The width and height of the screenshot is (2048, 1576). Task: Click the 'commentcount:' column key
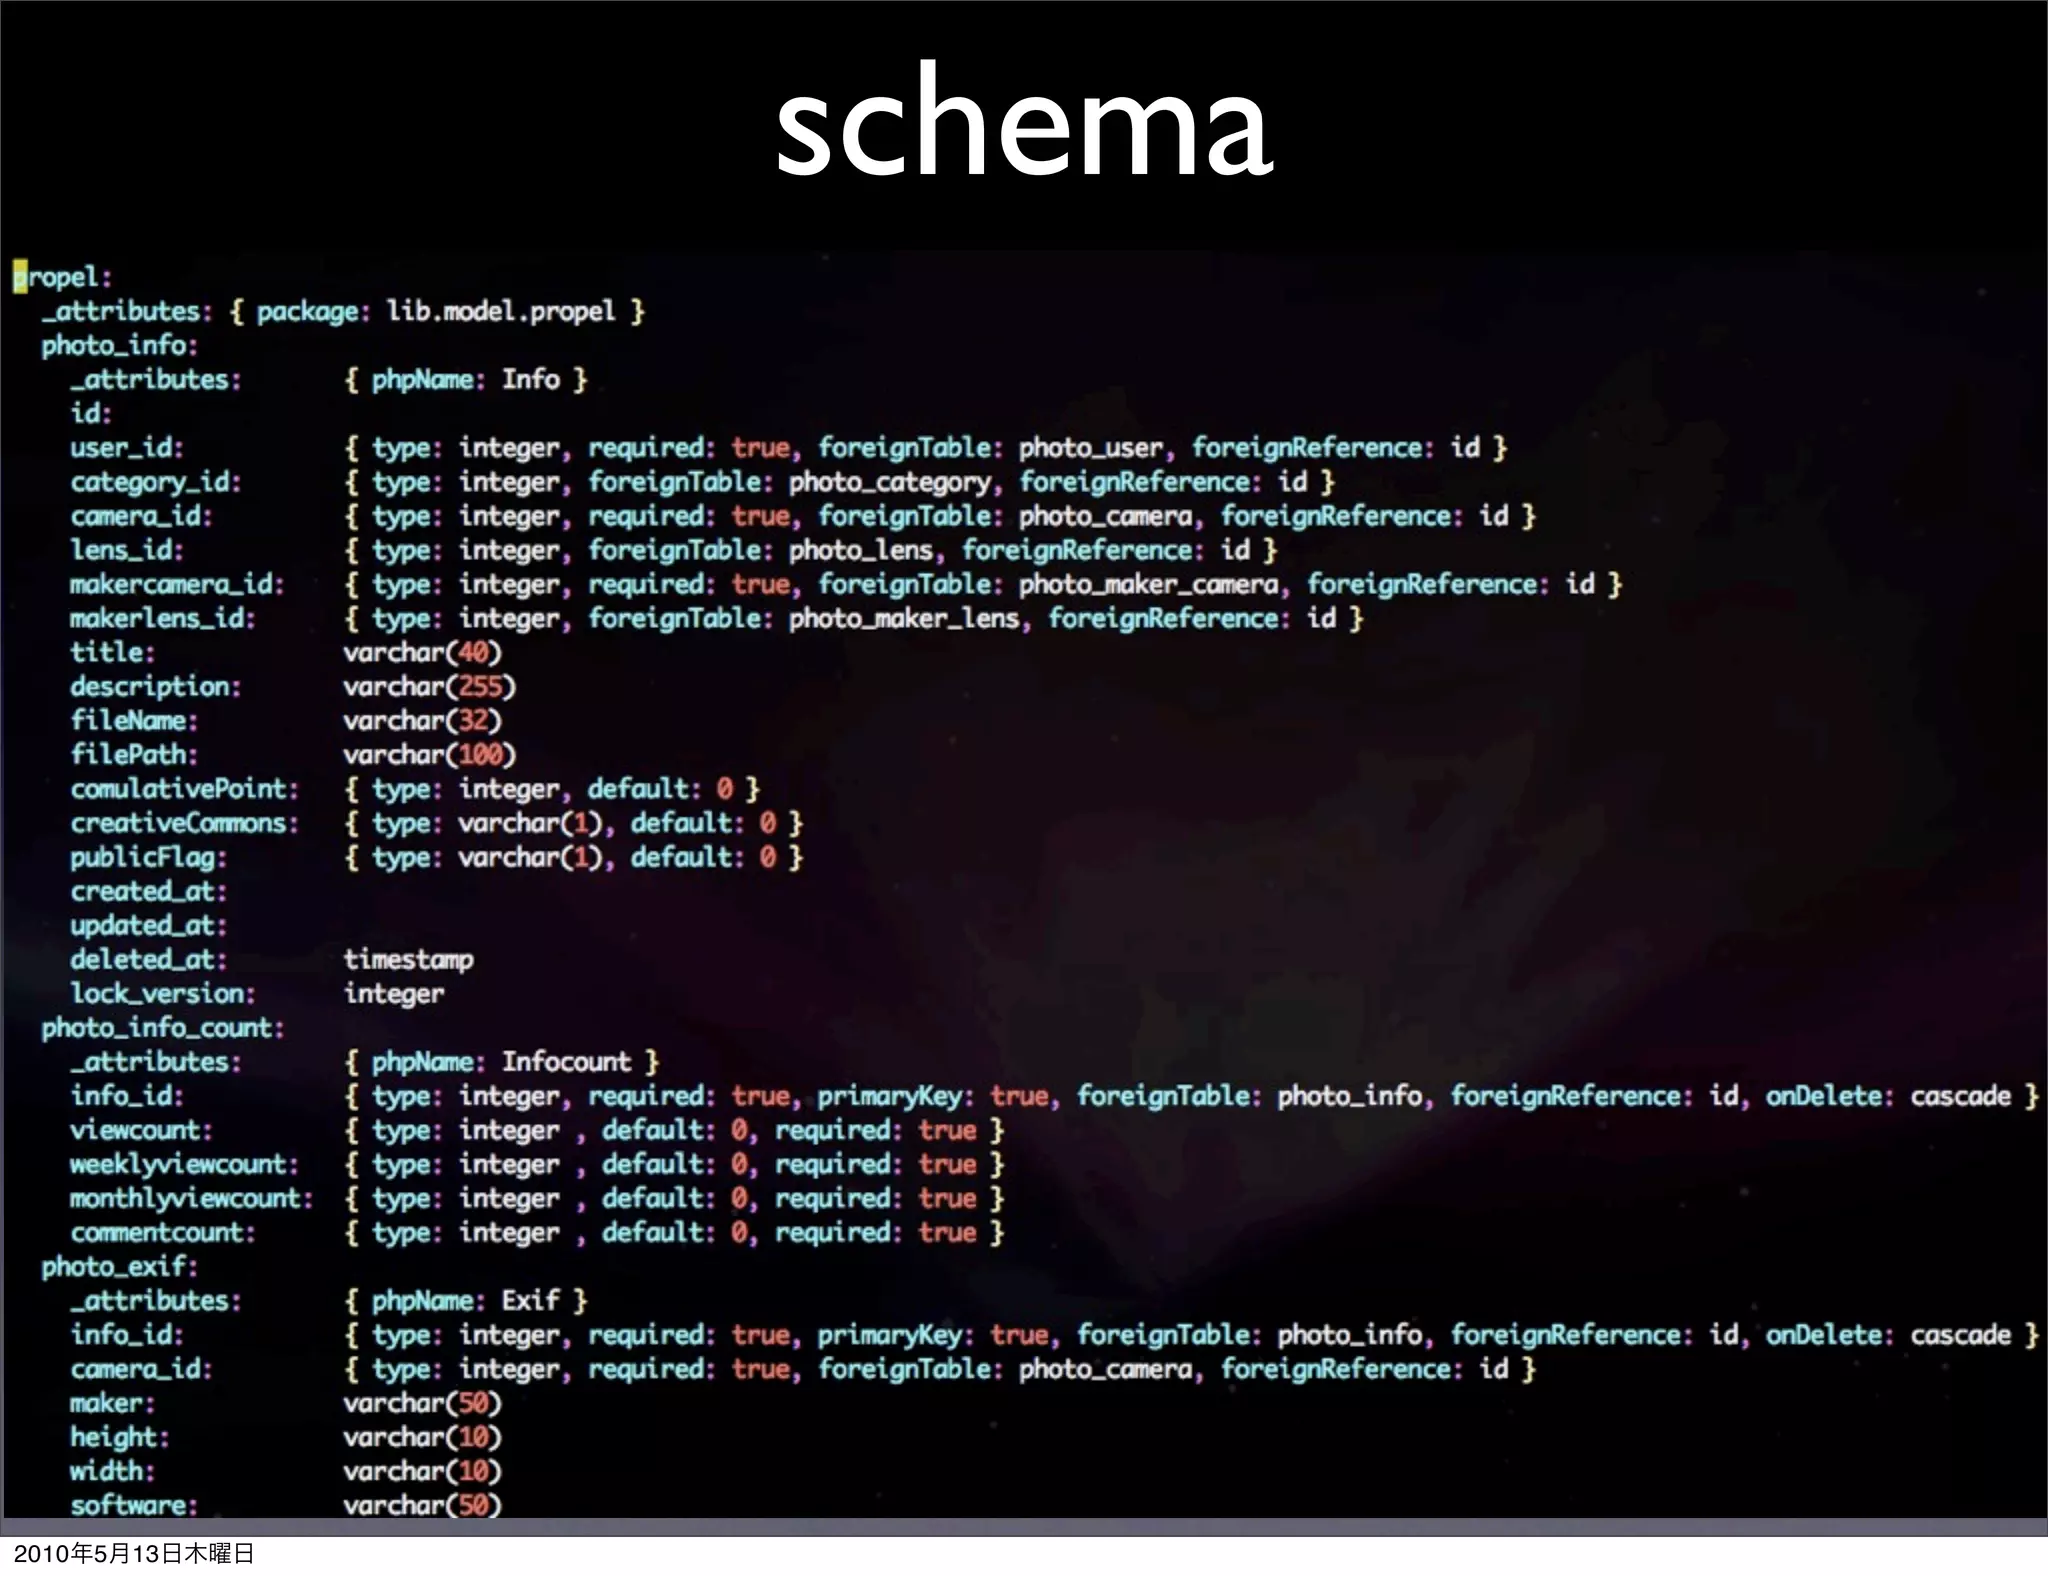162,1232
